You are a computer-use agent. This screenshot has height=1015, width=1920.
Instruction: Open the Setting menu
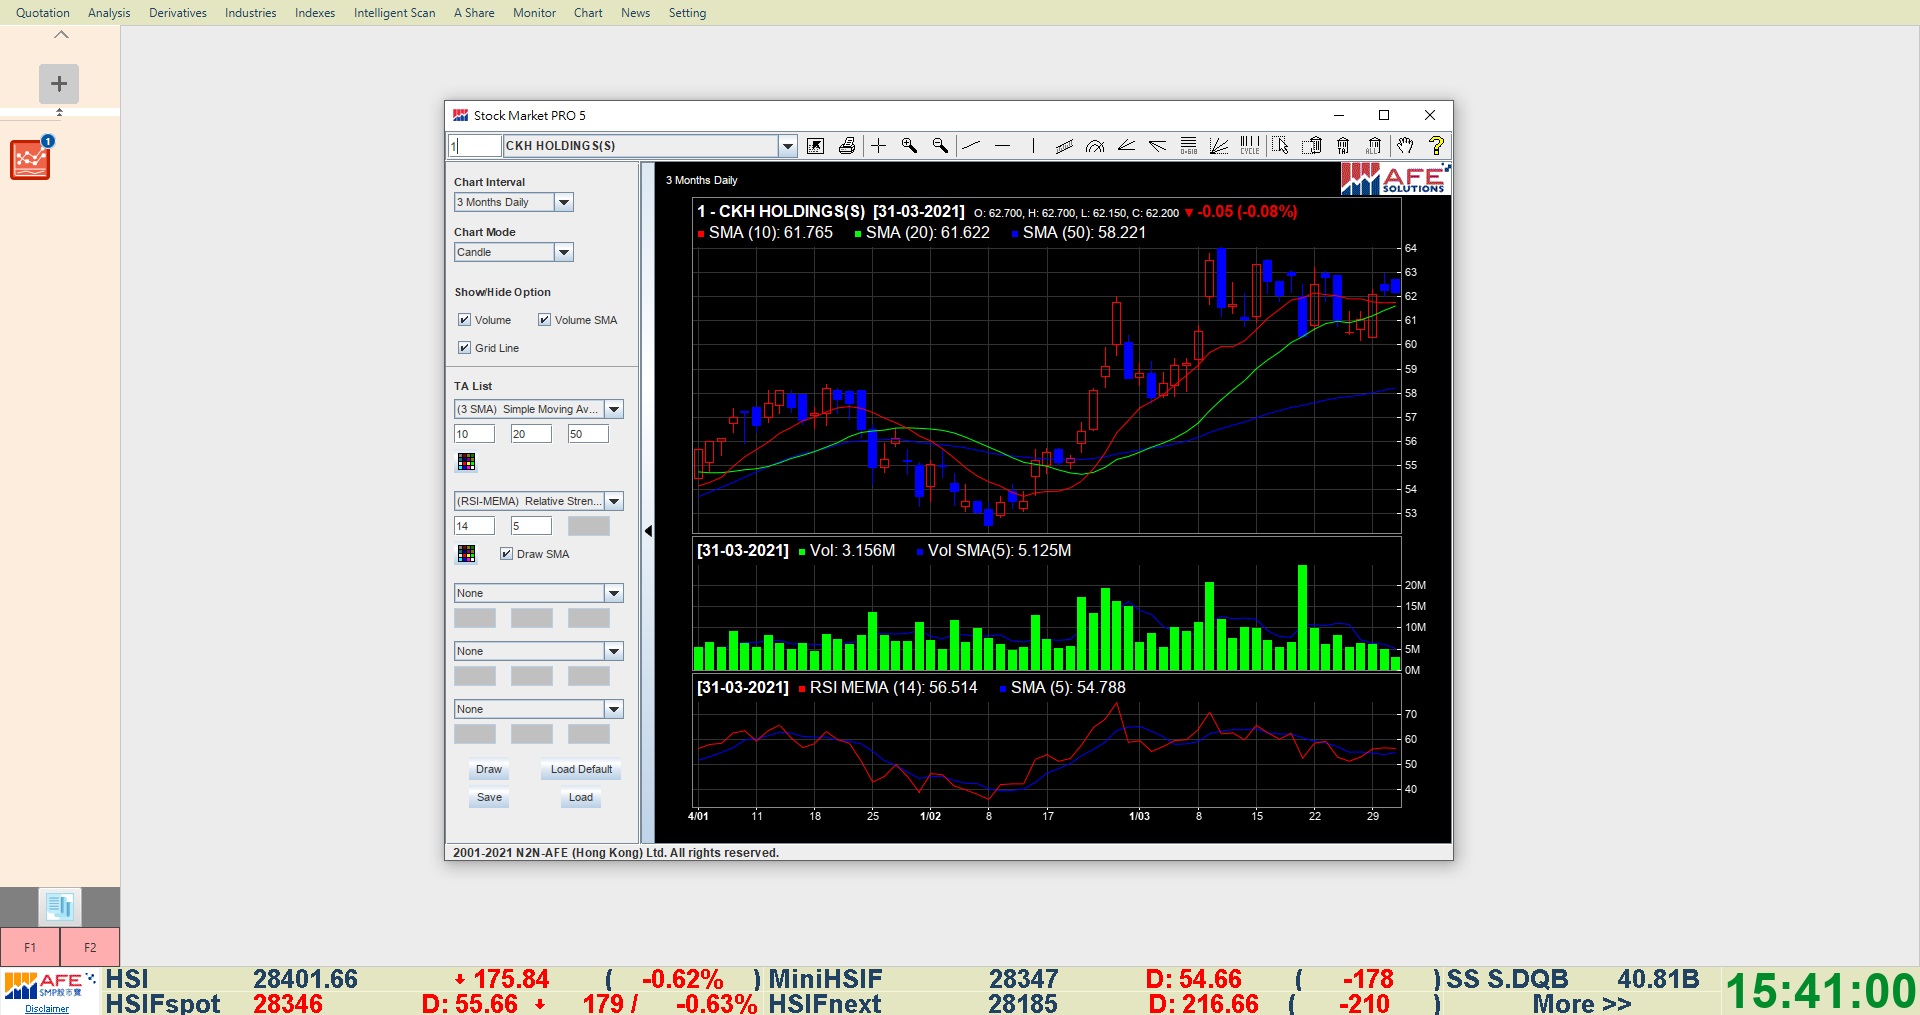coord(687,13)
